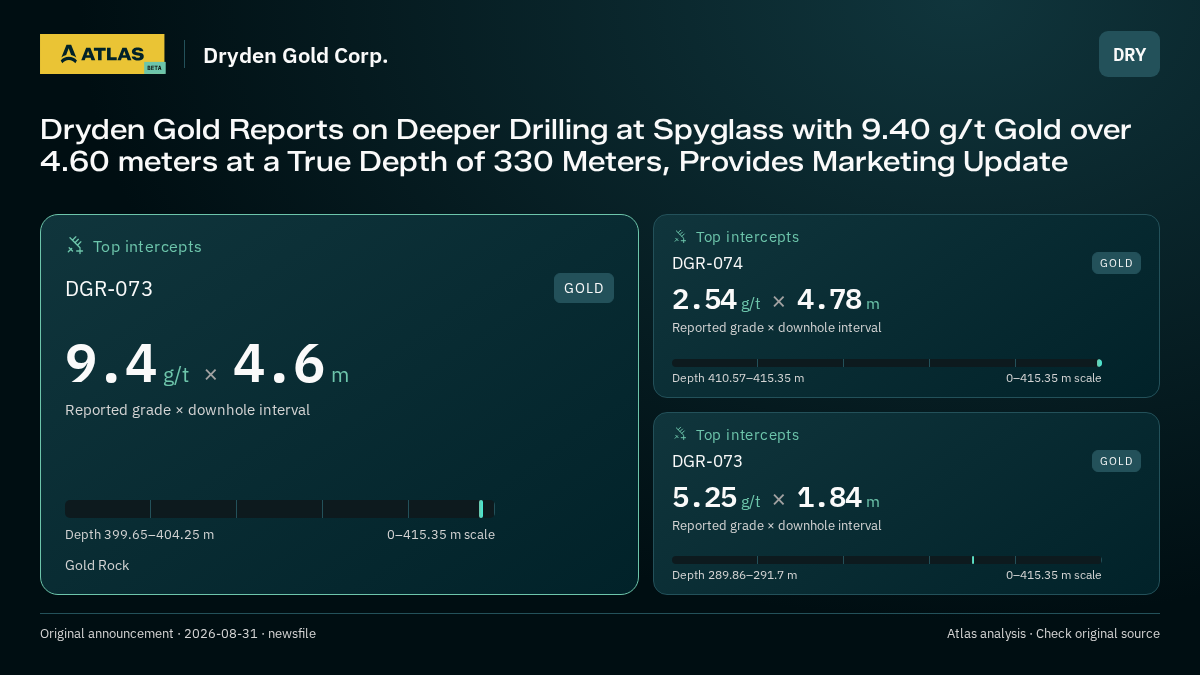Viewport: 1200px width, 675px height.
Task: Click the 0–415.35 m scale label in the DGR-074 card
Action: (x=1053, y=378)
